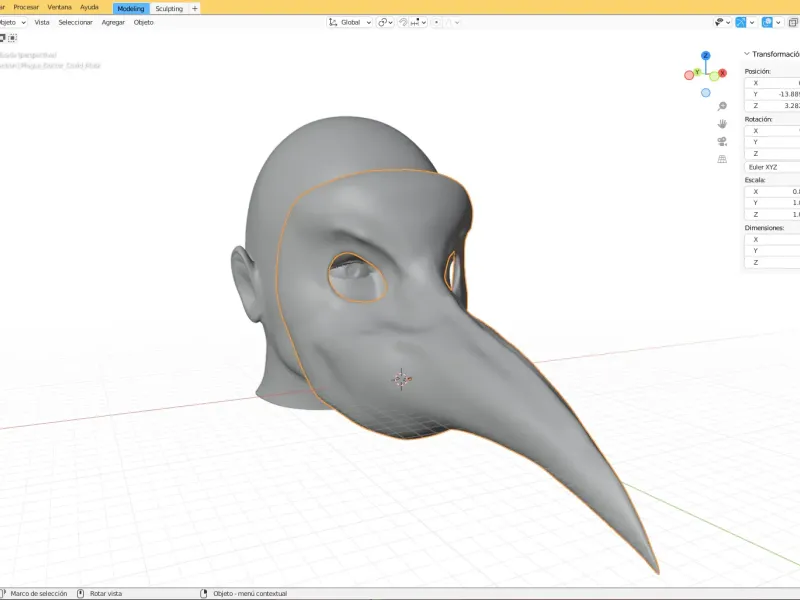Open proportional falloff dropdown

pyautogui.click(x=452, y=22)
